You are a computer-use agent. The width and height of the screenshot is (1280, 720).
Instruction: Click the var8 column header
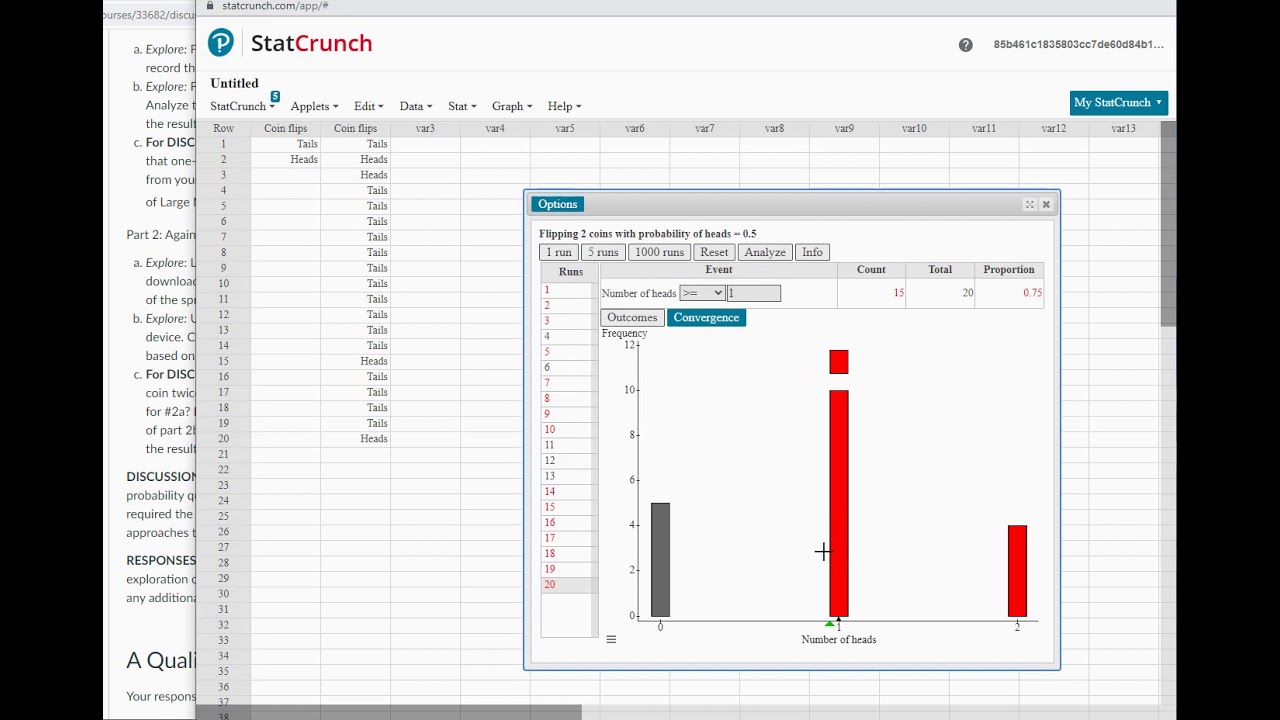[x=774, y=128]
